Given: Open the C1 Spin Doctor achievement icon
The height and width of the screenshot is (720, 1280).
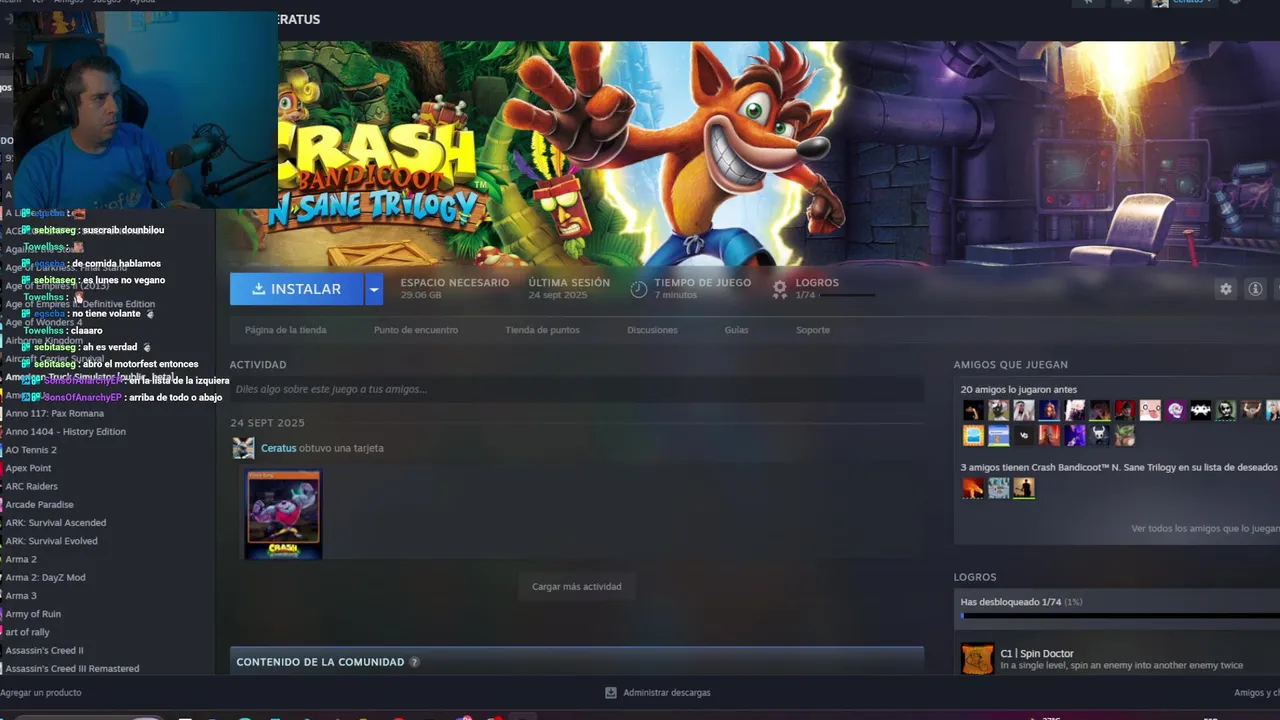Looking at the screenshot, I should click(x=977, y=659).
